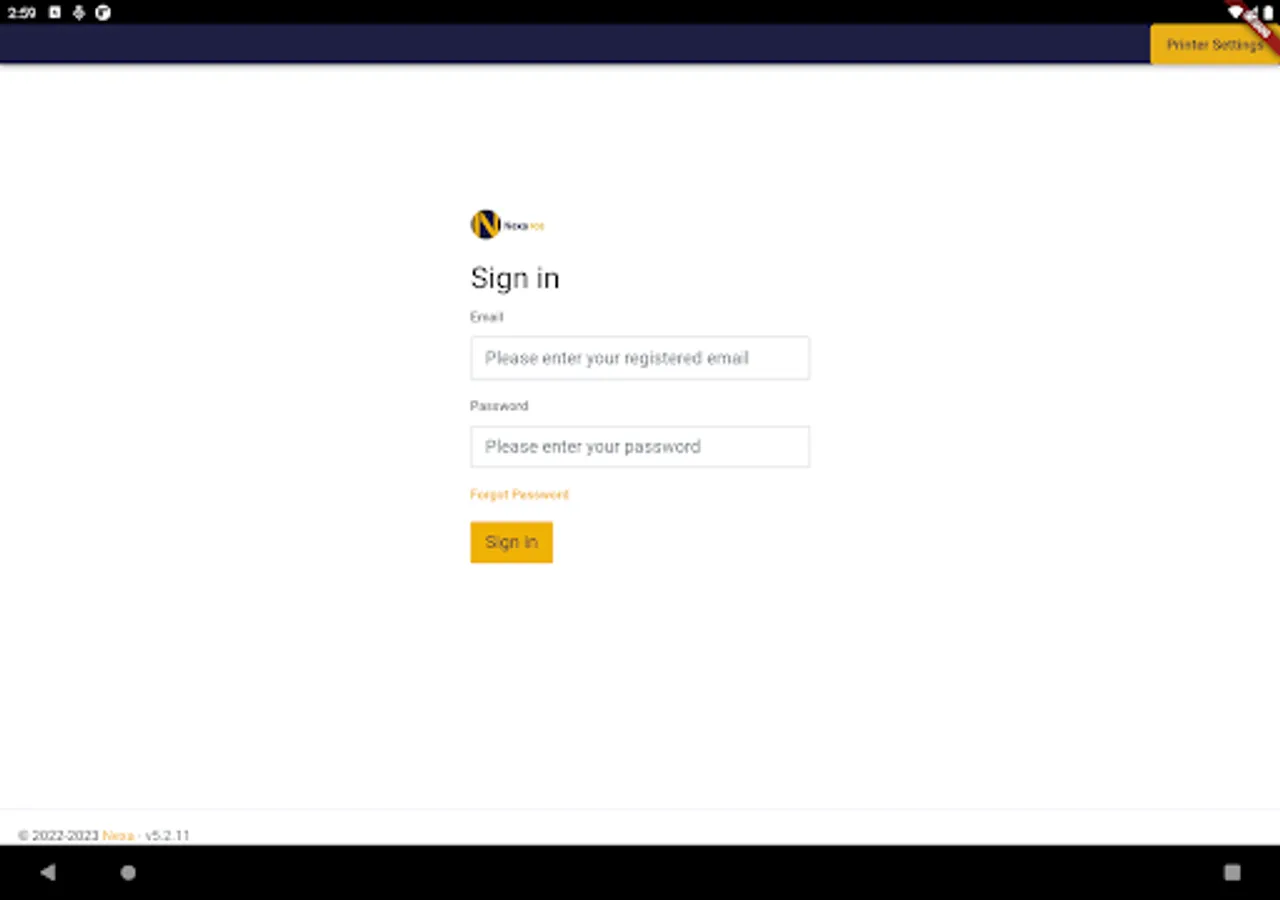
Task: Open recent apps with the square button
Action: coord(1232,872)
